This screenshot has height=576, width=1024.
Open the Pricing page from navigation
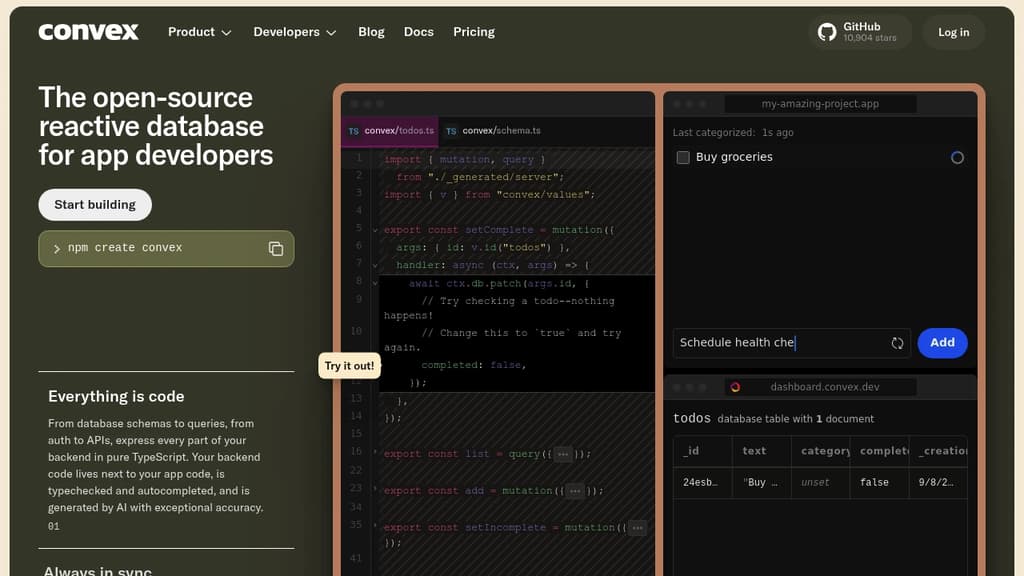(473, 32)
